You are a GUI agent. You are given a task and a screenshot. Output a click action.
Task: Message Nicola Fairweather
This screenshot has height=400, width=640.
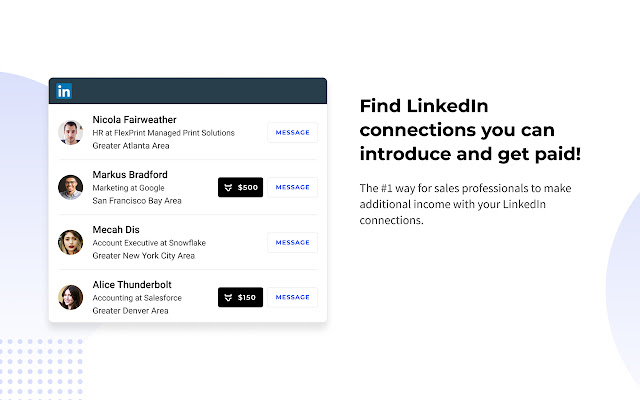click(x=292, y=132)
